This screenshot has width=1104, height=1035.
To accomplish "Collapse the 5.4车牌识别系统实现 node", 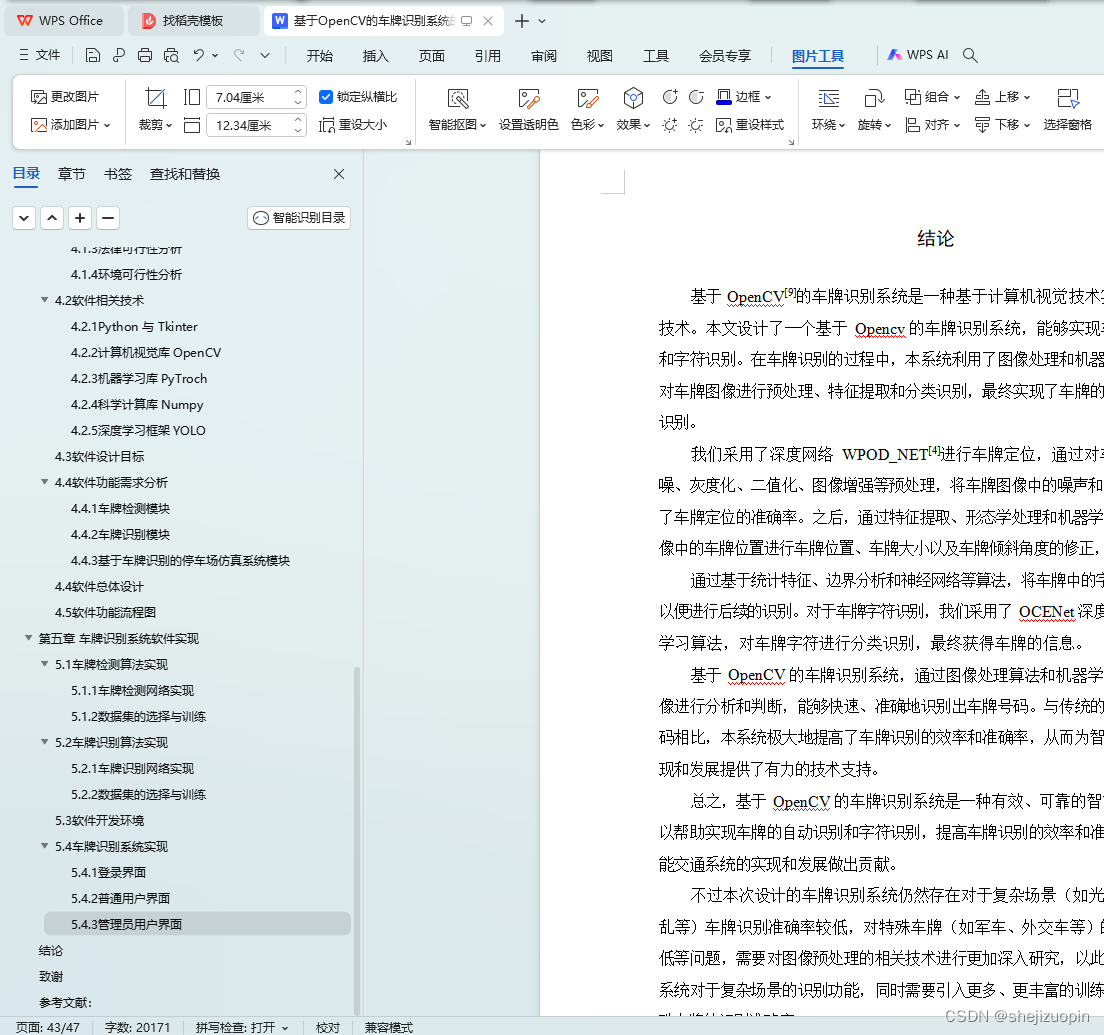I will click(44, 846).
